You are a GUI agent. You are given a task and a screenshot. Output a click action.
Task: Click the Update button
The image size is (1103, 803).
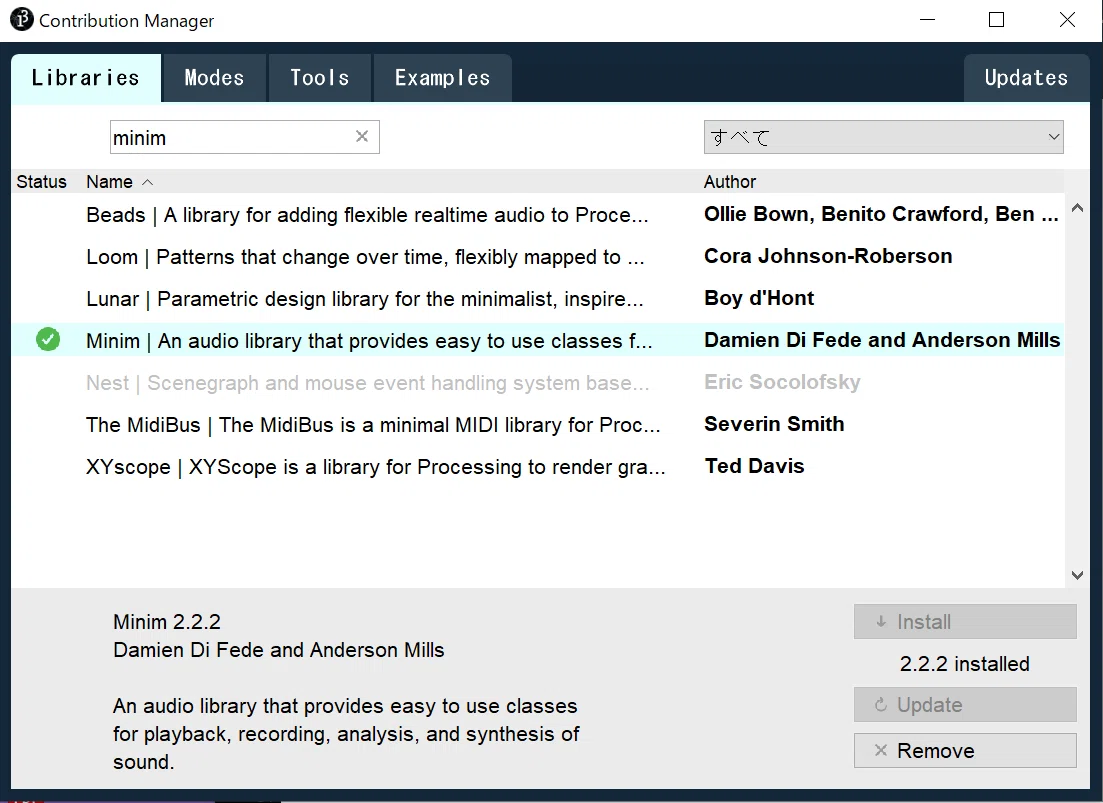pos(965,705)
